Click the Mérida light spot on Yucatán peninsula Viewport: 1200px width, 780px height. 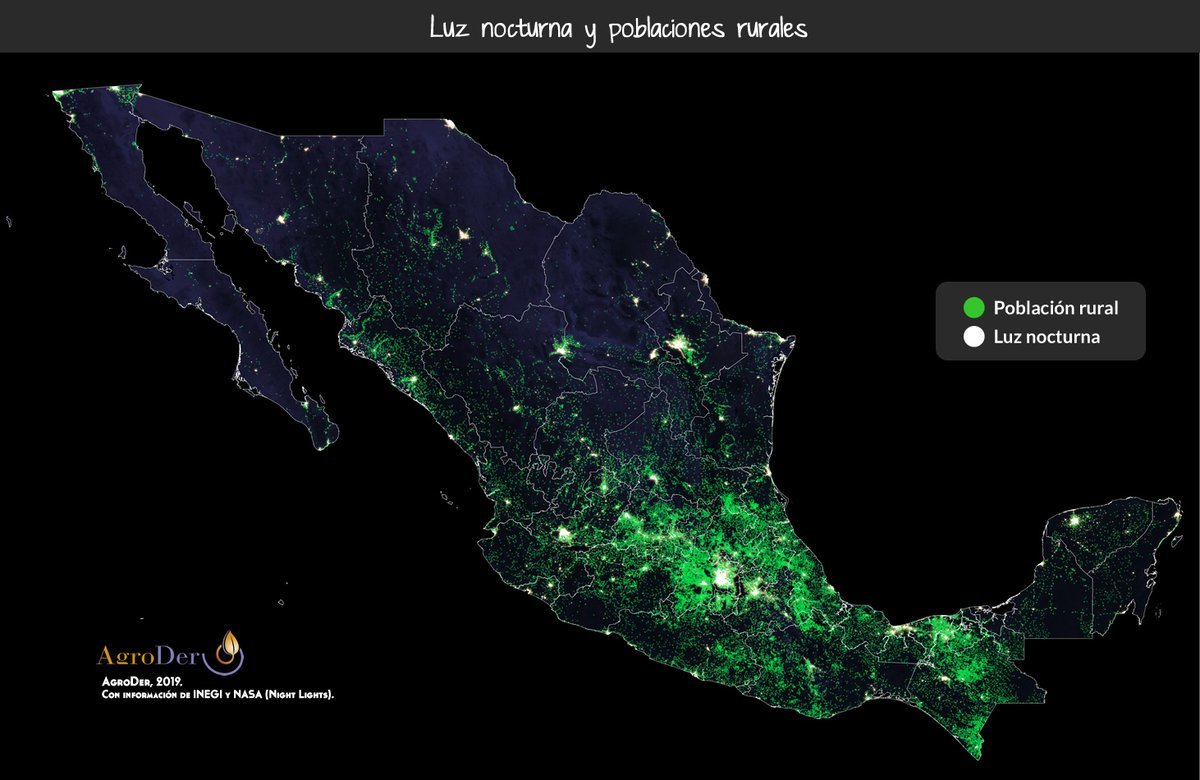(1075, 519)
